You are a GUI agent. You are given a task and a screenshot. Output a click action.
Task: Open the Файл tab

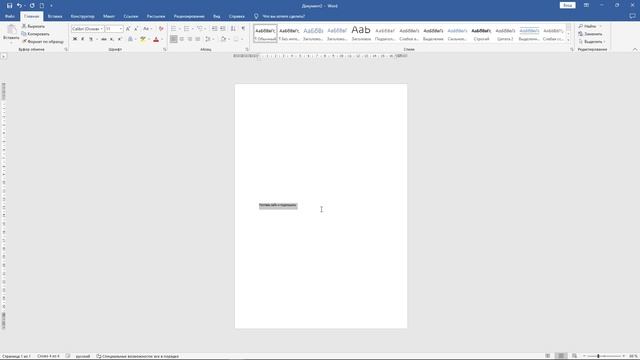click(10, 16)
